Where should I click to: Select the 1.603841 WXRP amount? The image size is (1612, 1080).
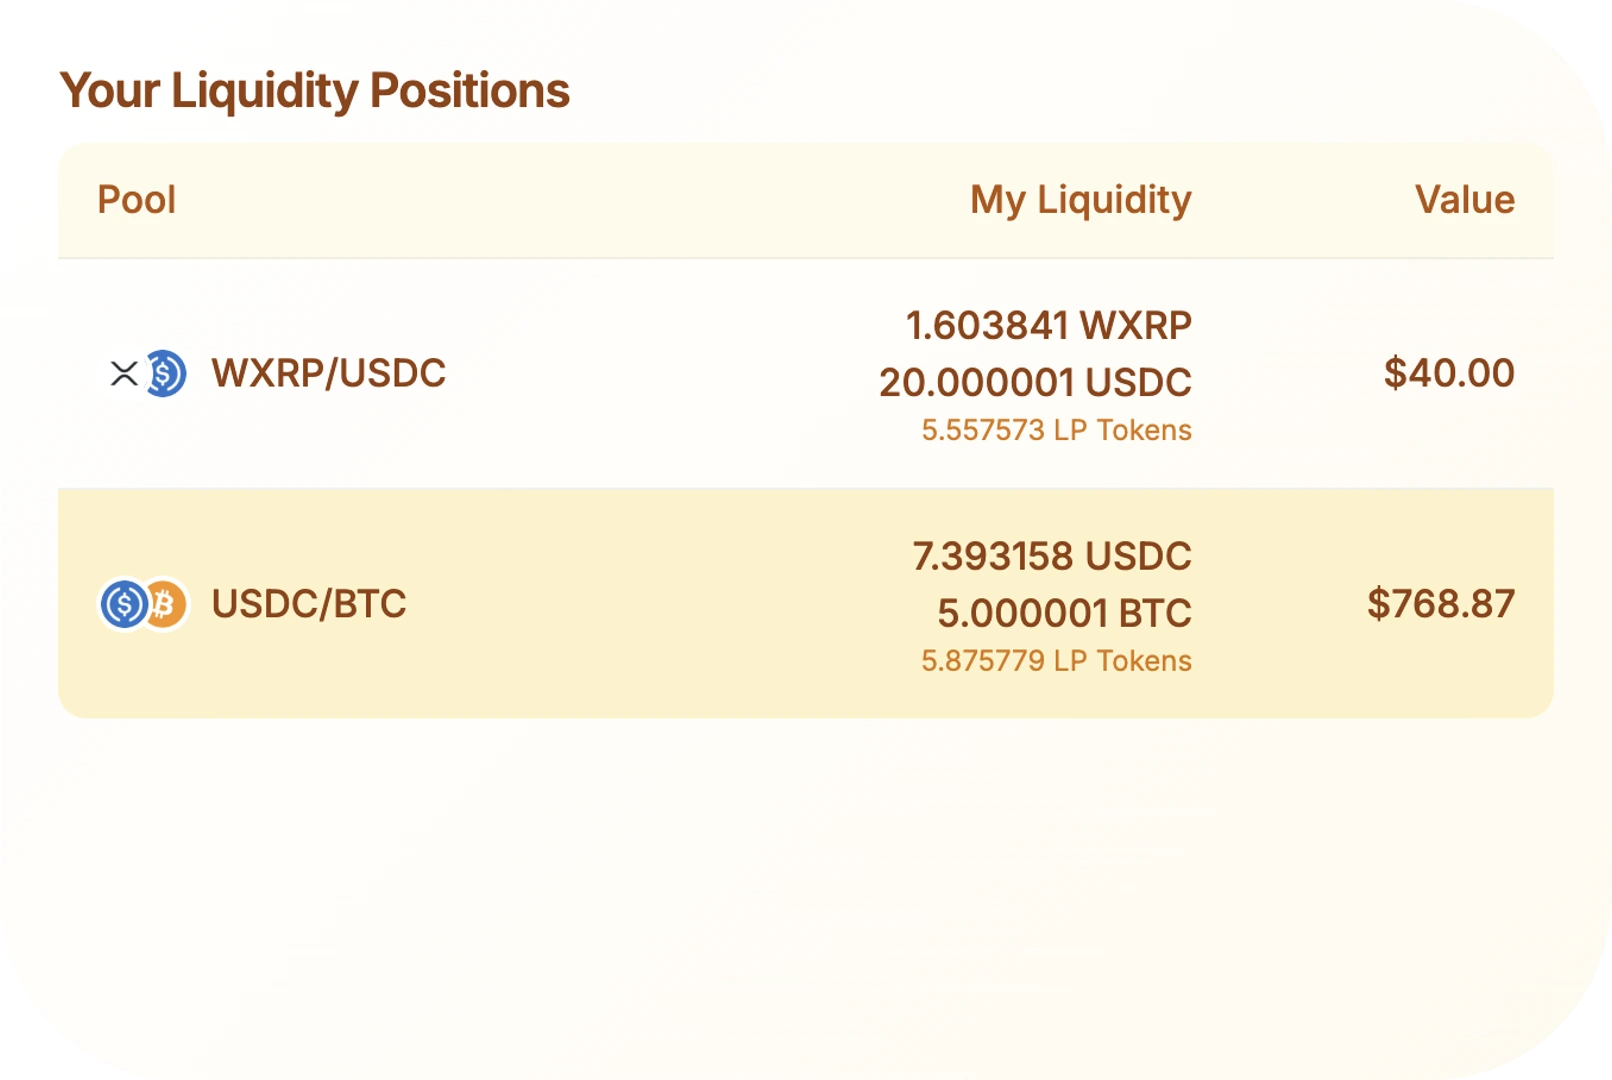tap(1048, 326)
